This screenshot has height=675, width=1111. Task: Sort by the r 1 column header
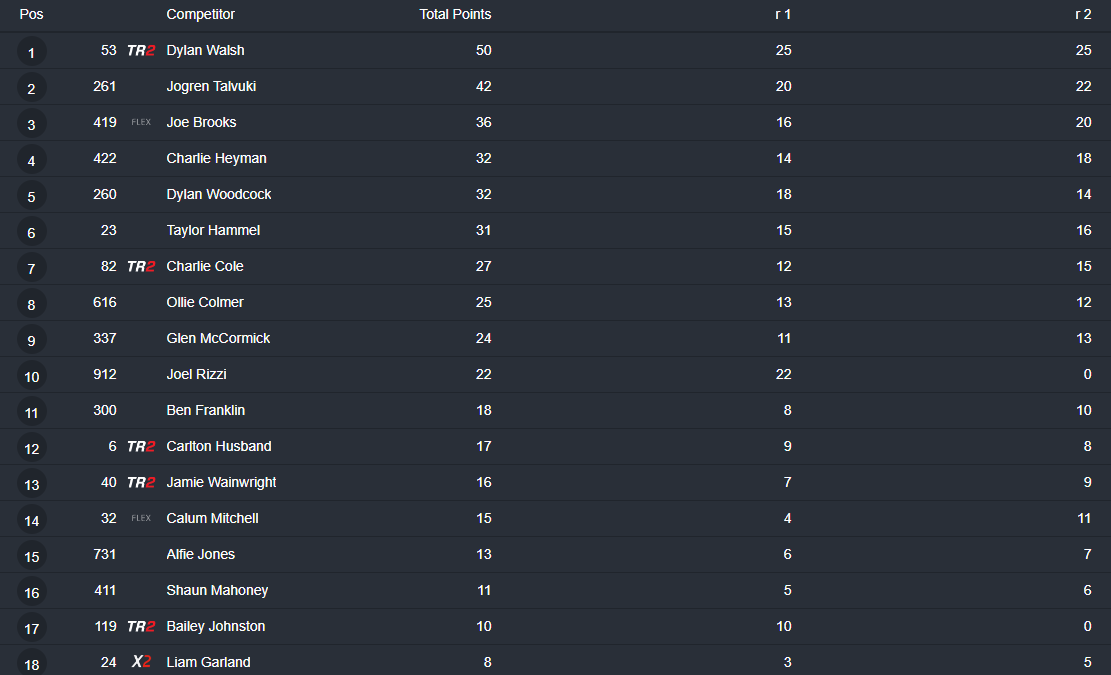point(783,14)
